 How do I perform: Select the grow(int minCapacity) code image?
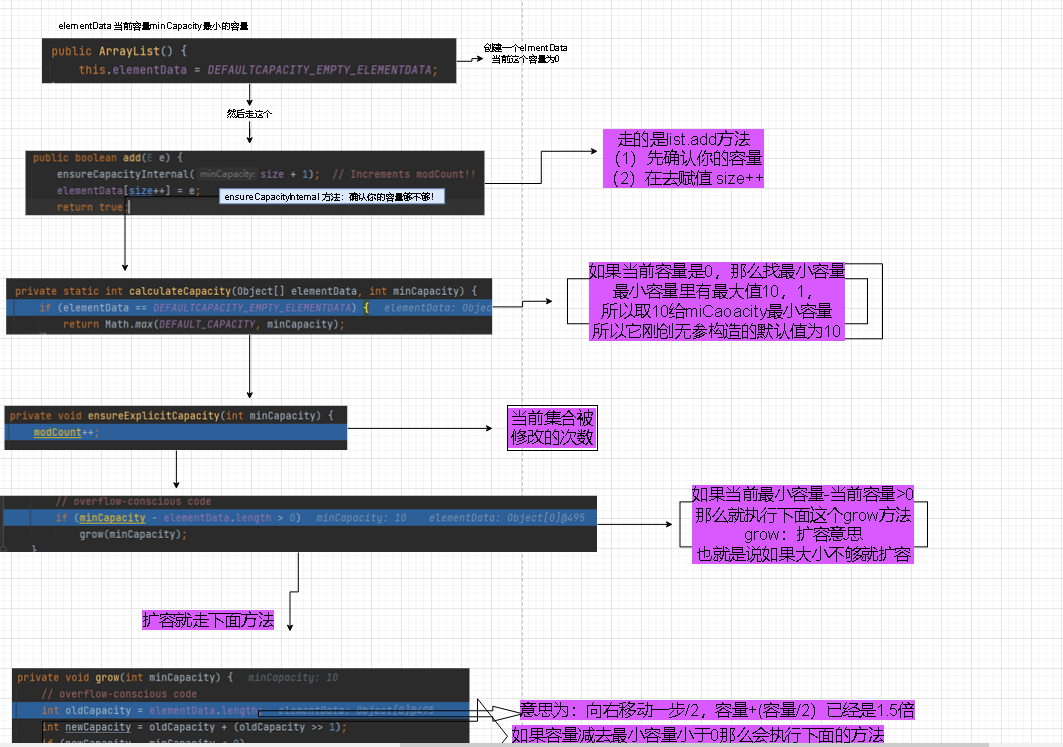(x=241, y=706)
